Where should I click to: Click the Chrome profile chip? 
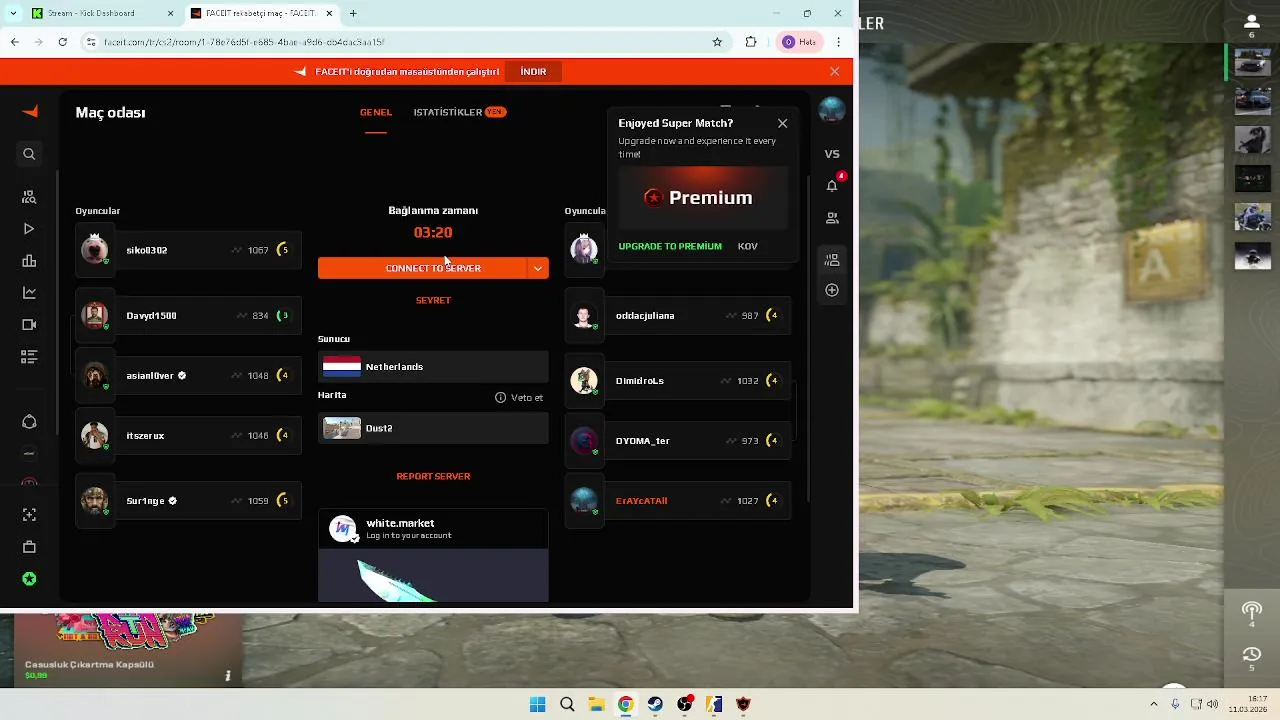799,42
